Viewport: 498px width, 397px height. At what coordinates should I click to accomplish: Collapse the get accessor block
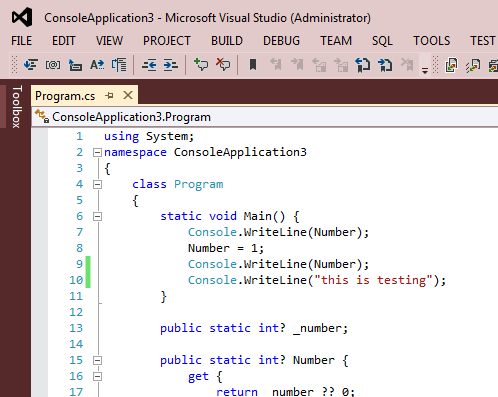pos(97,376)
